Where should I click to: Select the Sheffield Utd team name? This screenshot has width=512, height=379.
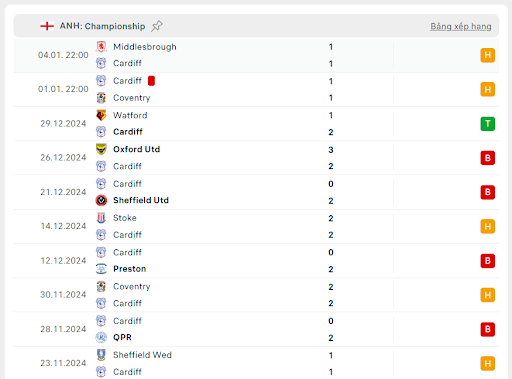(141, 200)
